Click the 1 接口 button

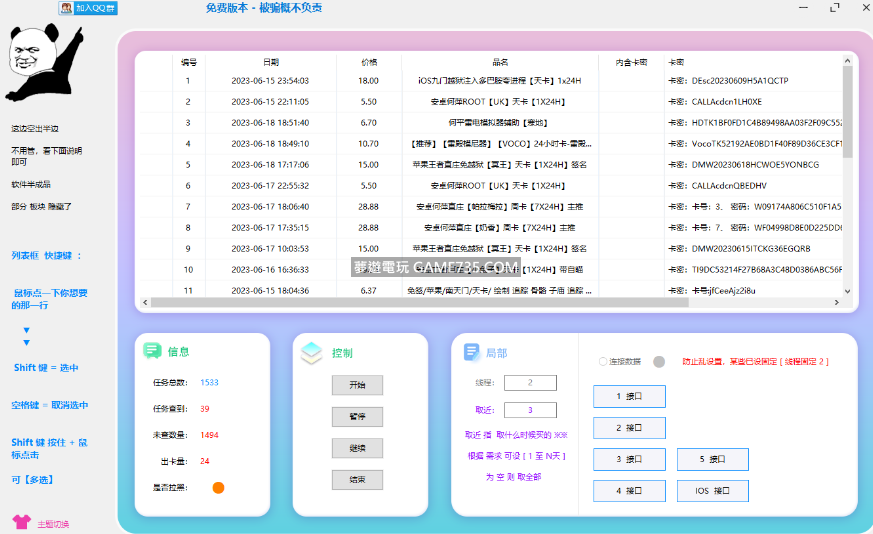(629, 396)
